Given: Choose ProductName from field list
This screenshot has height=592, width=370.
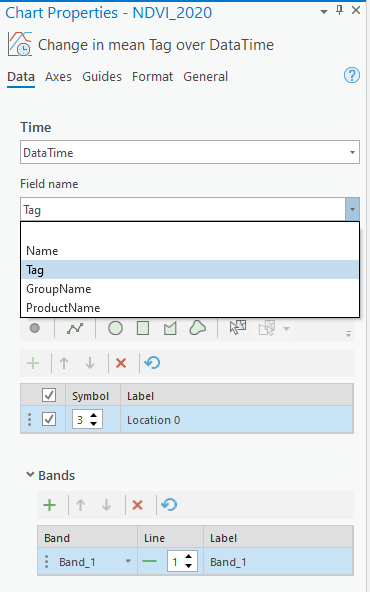Looking at the screenshot, I should pos(190,308).
